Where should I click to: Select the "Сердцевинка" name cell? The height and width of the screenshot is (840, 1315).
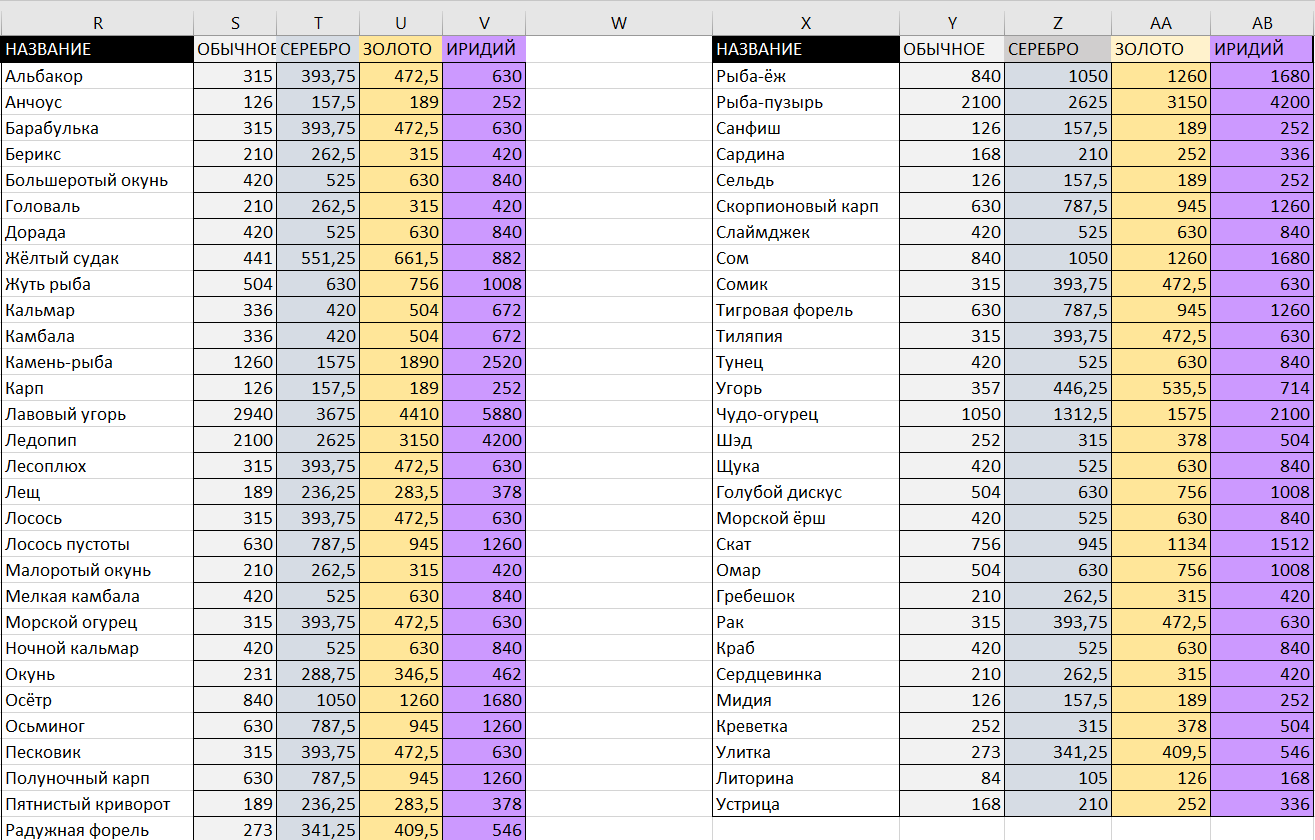coord(806,674)
